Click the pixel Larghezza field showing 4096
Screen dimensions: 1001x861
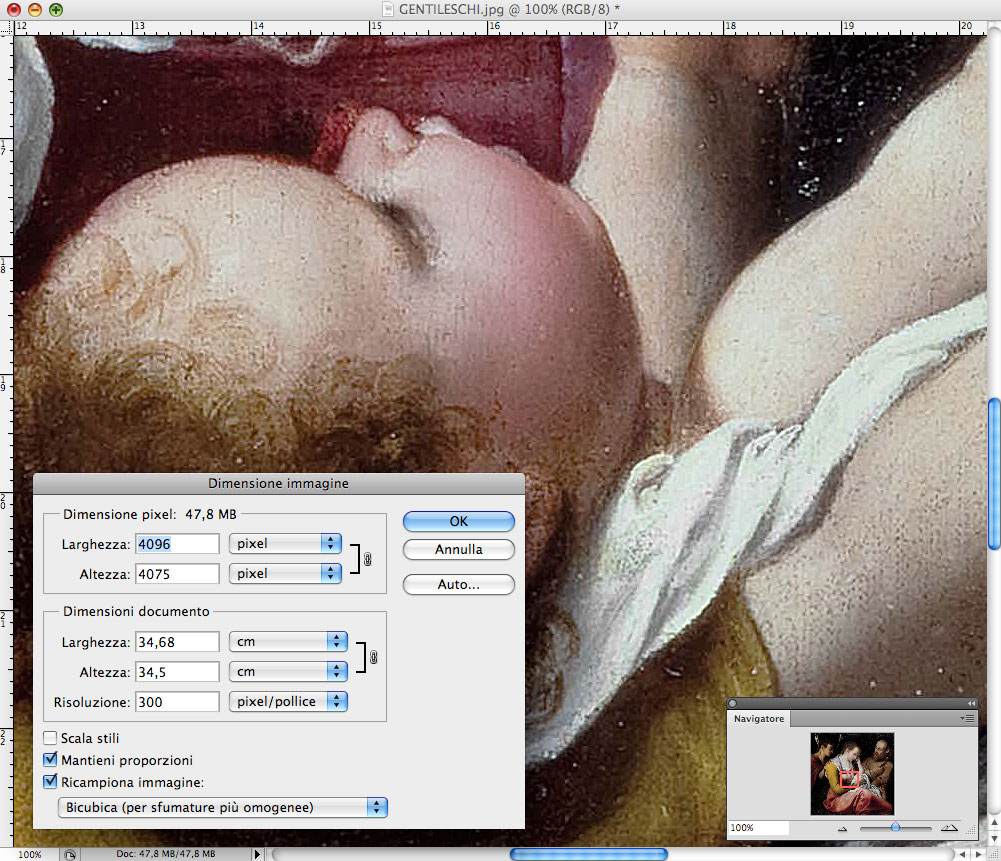pyautogui.click(x=177, y=544)
